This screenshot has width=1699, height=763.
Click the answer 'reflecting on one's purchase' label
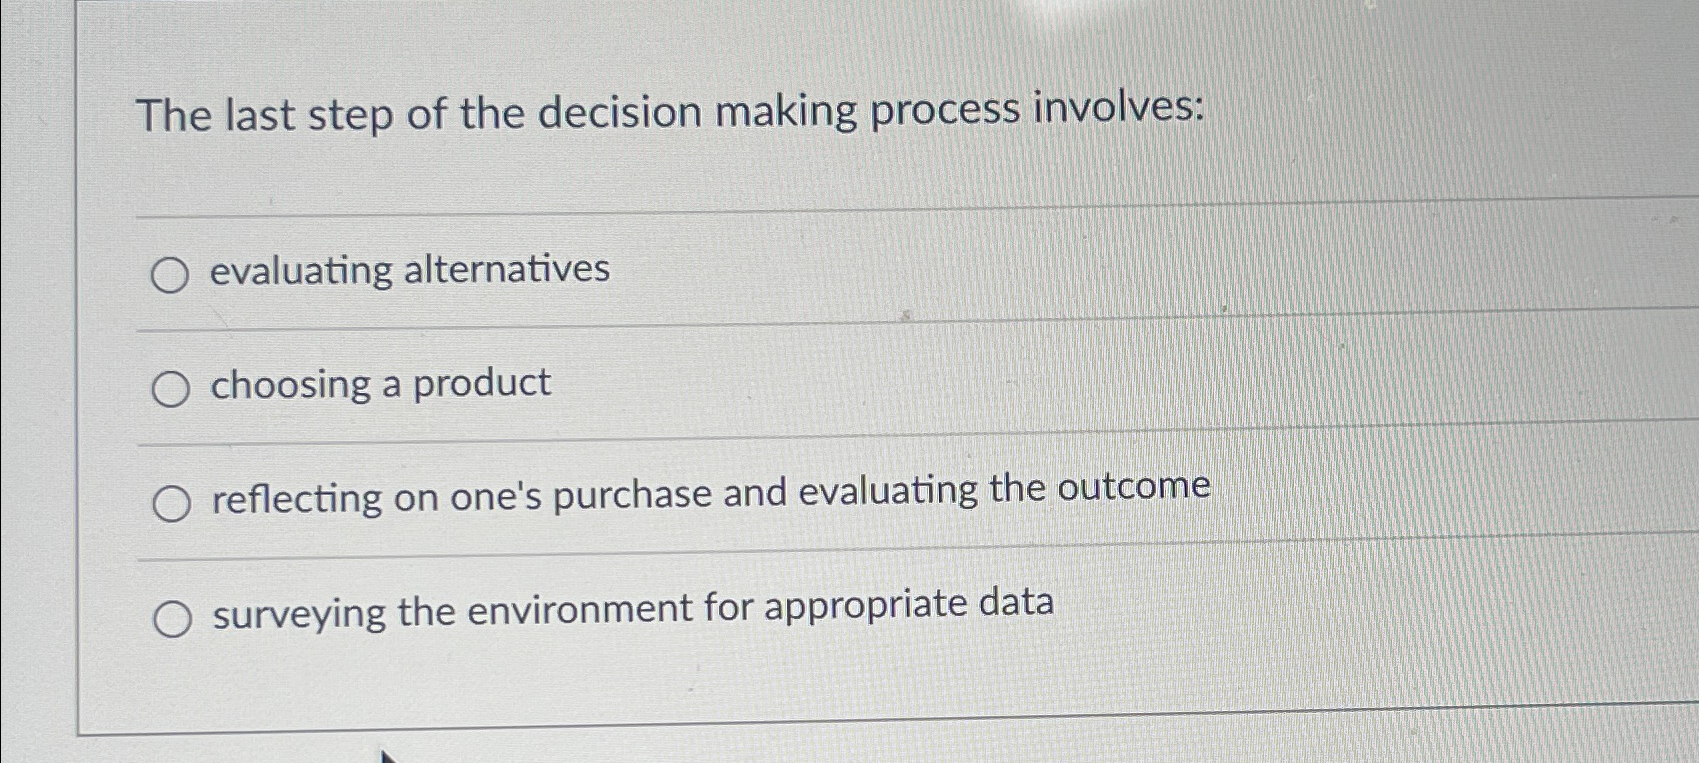(712, 491)
